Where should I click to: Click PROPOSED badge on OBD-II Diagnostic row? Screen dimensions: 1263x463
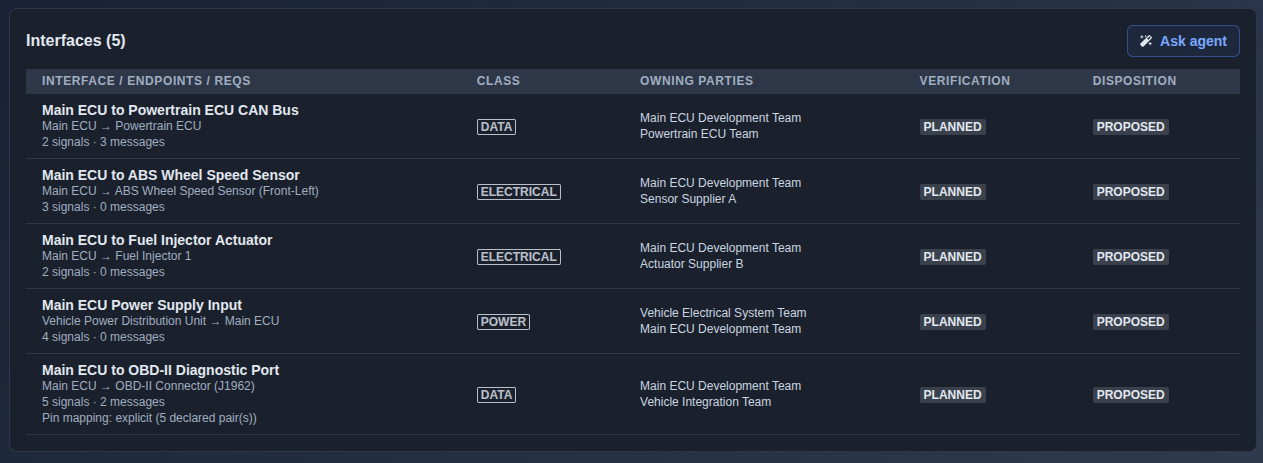pos(1131,395)
